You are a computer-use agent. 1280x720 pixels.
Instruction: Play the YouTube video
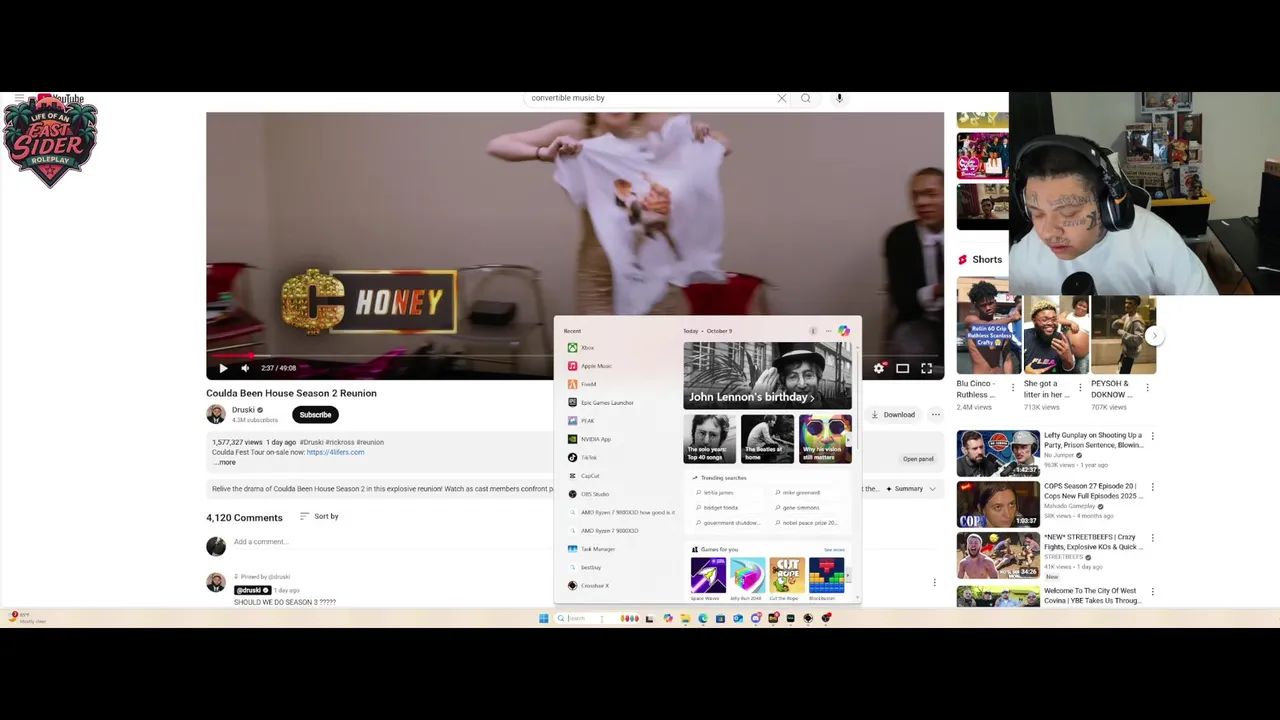point(223,368)
